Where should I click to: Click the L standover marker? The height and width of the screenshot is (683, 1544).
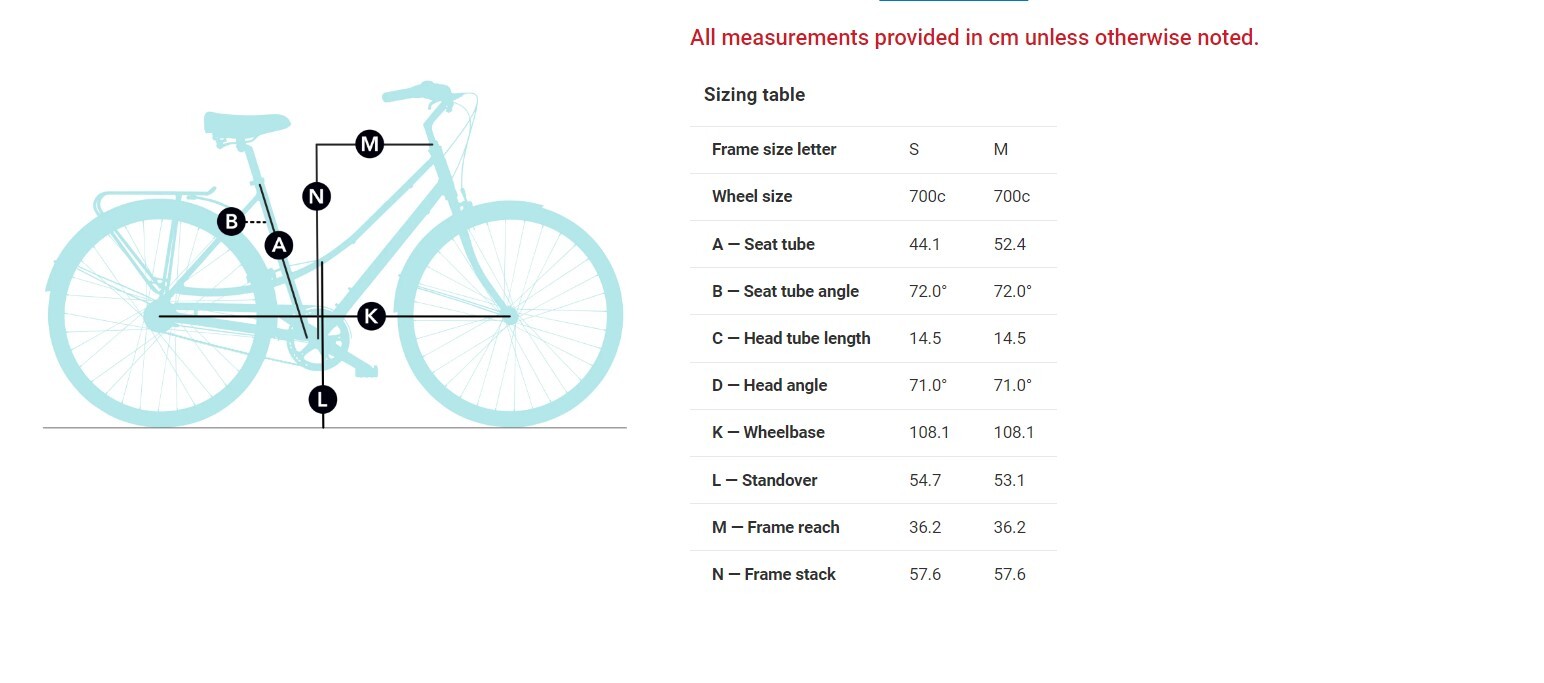point(322,400)
